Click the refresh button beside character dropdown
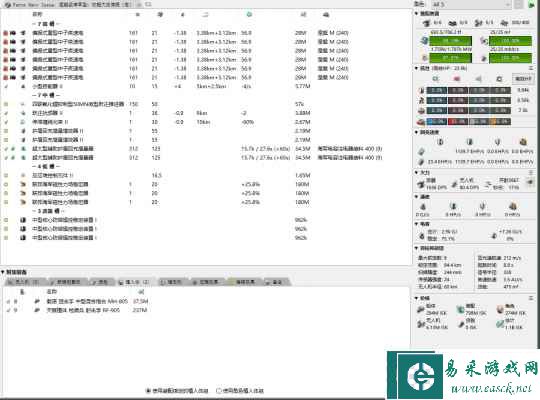 (519, 4)
